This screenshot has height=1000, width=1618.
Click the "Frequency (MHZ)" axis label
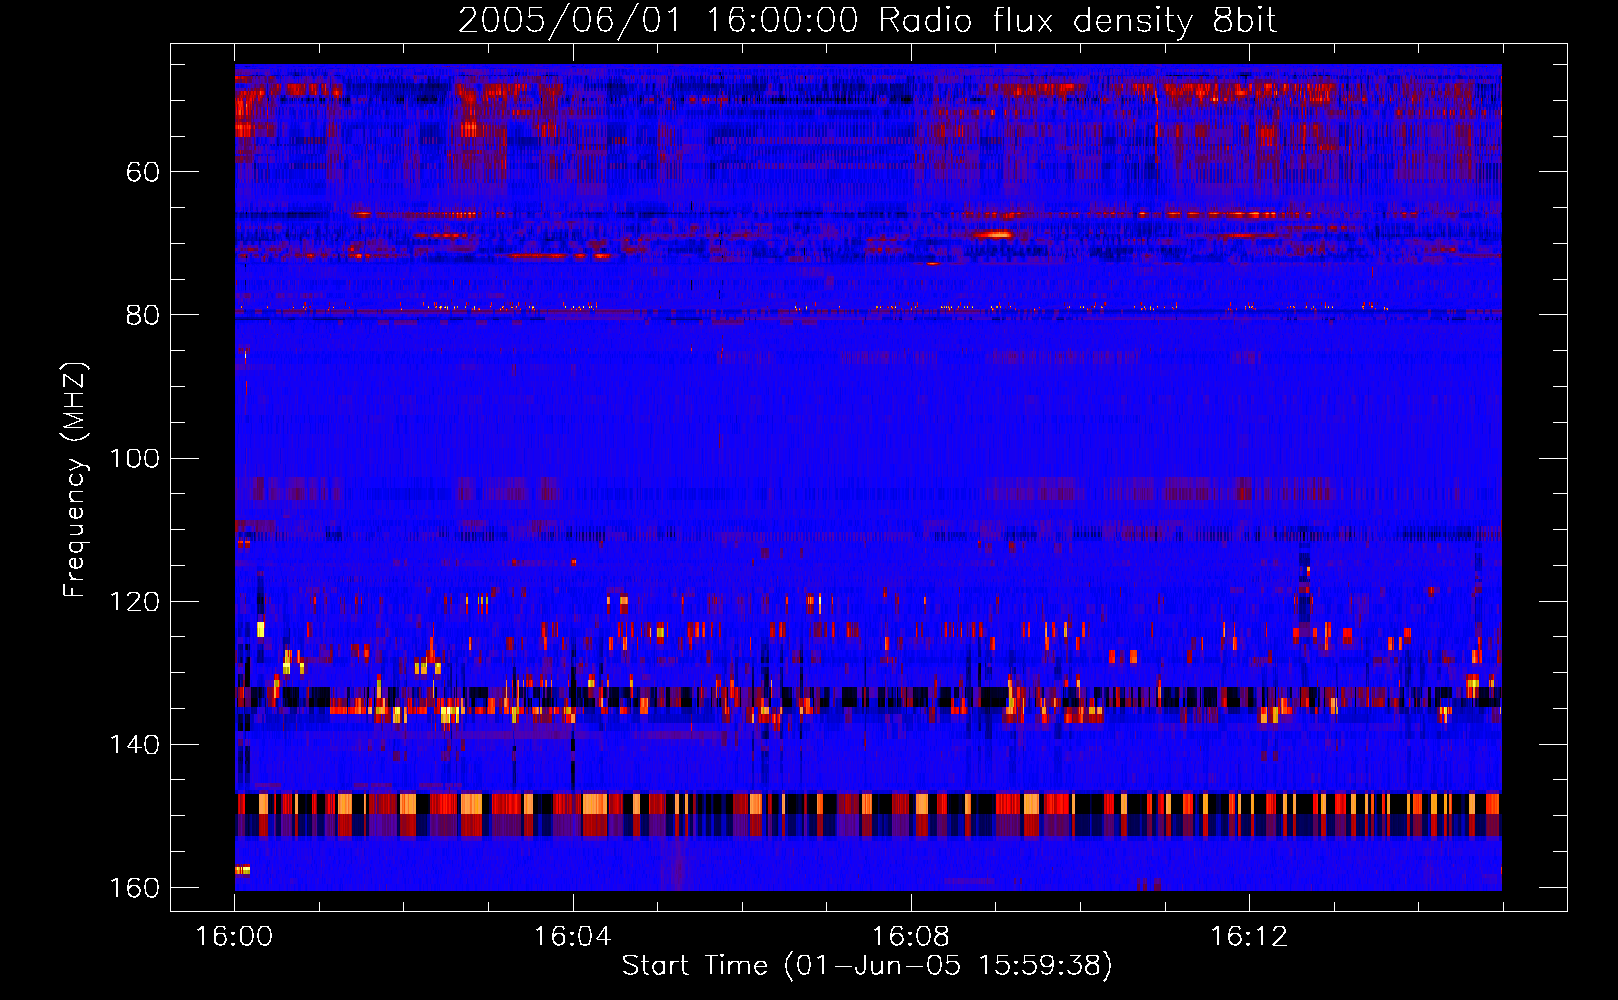75,480
